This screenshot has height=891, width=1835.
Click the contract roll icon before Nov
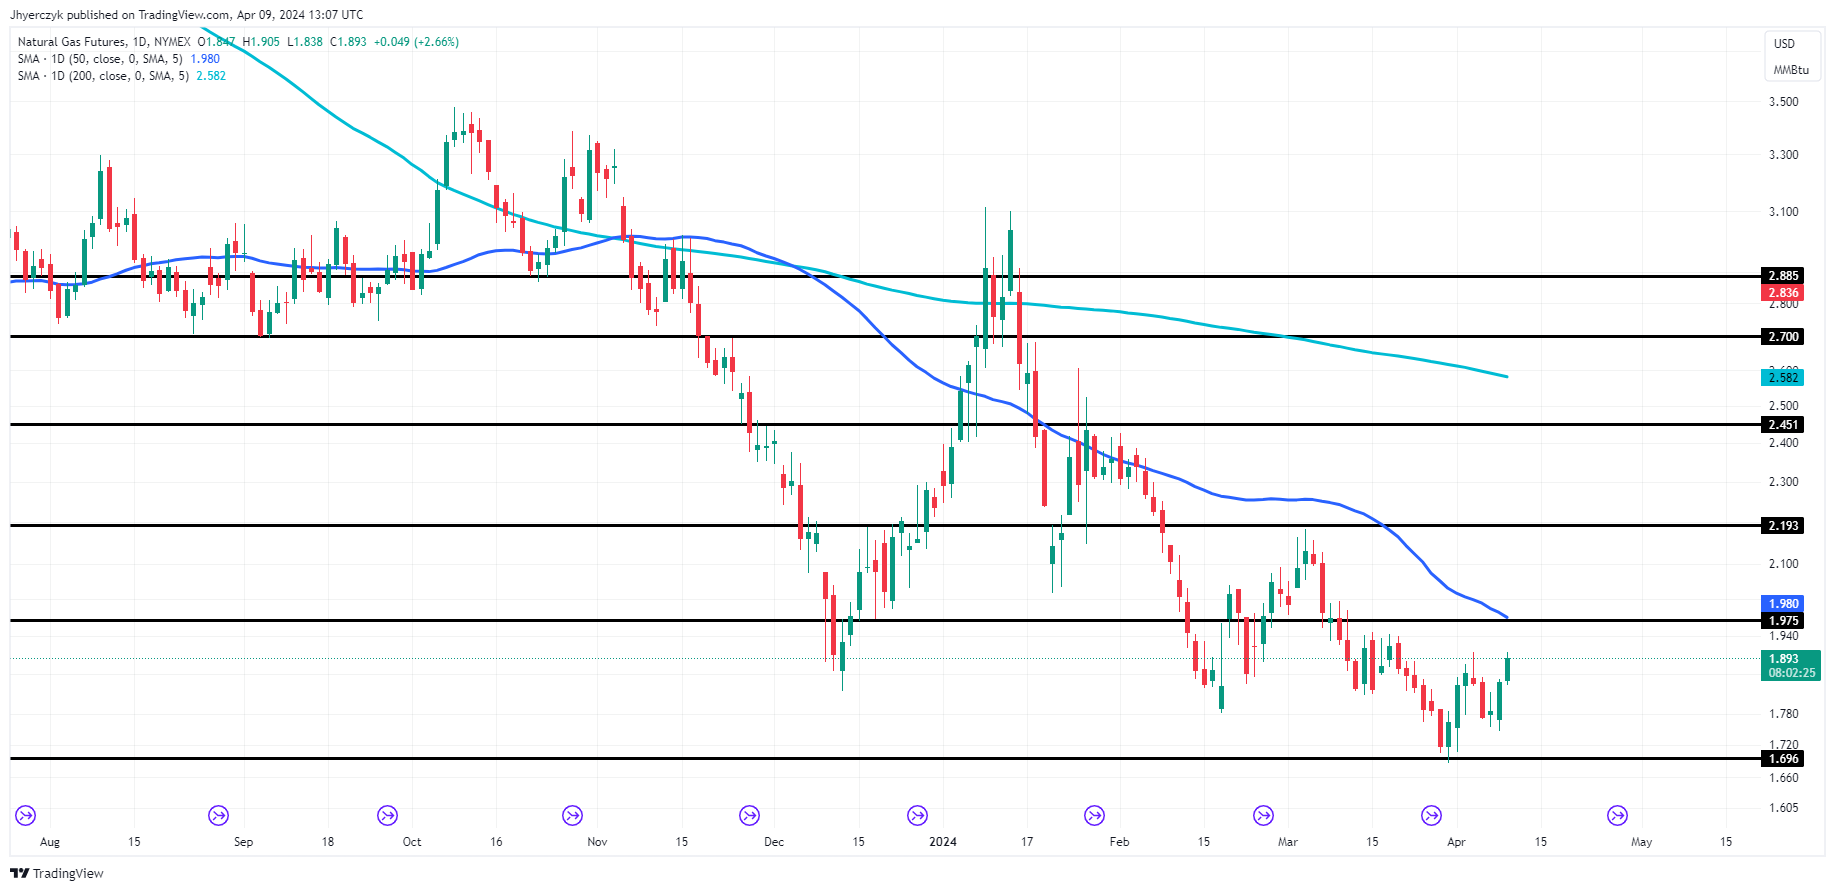pyautogui.click(x=572, y=816)
